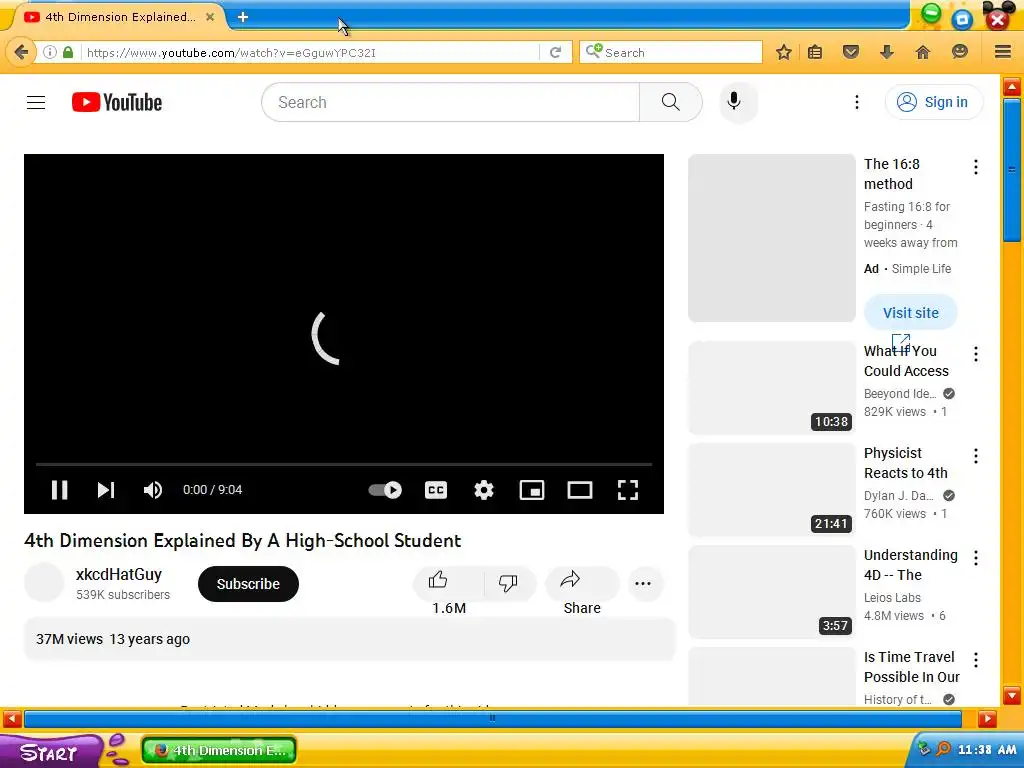Close the 4th Dimension Explained tab

click(210, 17)
